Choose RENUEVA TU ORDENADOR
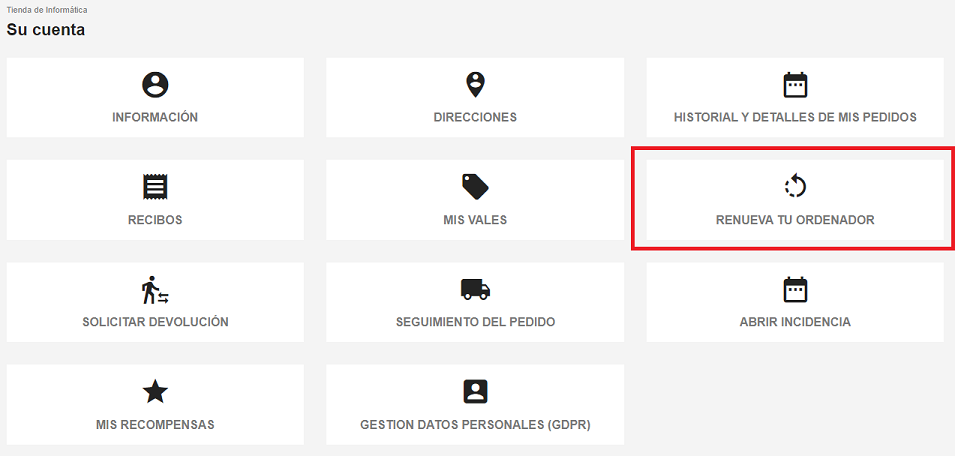 (x=795, y=220)
